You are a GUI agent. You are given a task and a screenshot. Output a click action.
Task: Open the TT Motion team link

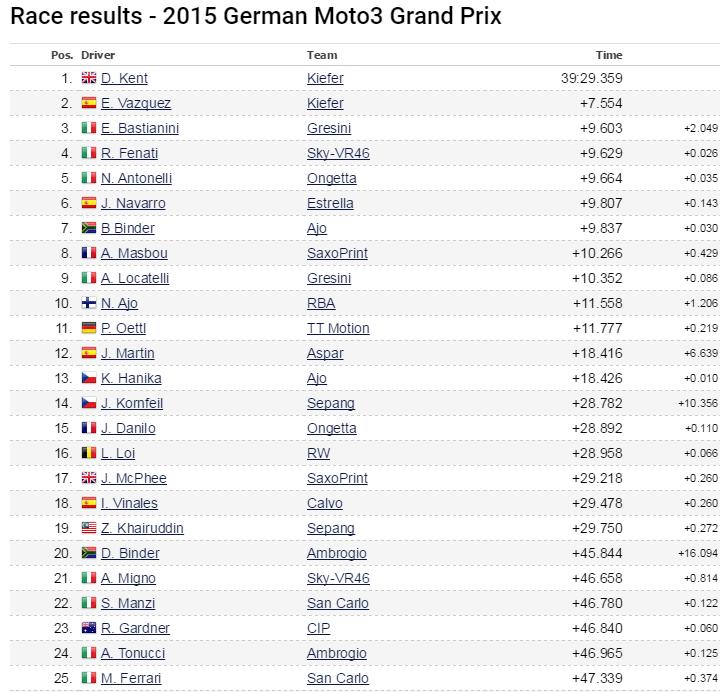[338, 328]
